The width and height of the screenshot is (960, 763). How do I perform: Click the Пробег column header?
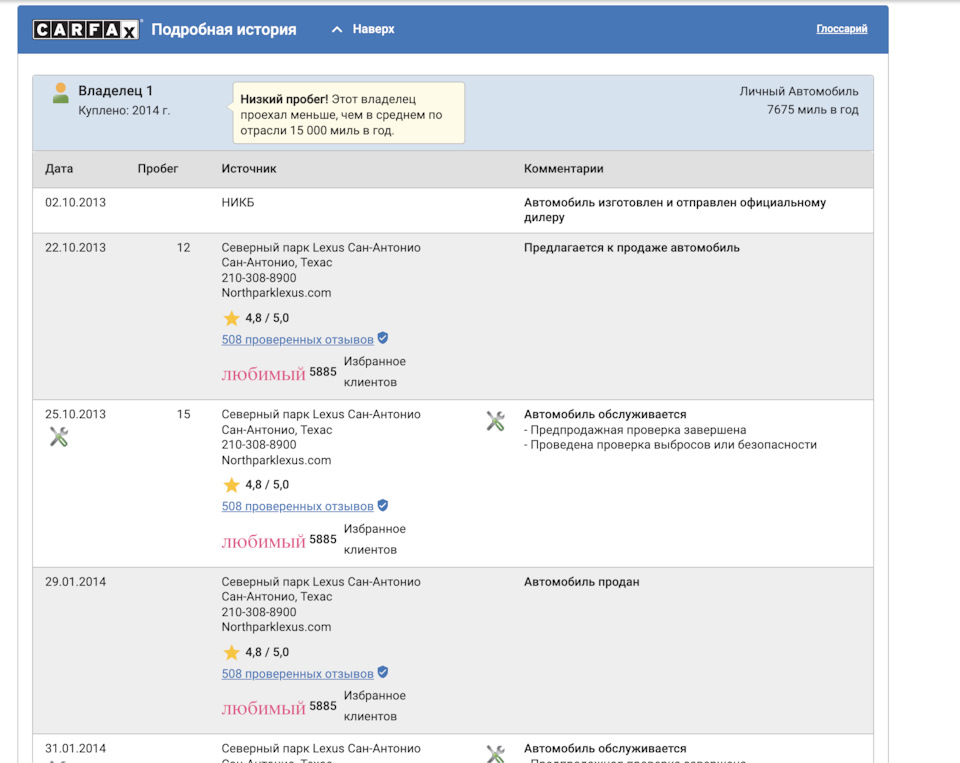(x=158, y=168)
